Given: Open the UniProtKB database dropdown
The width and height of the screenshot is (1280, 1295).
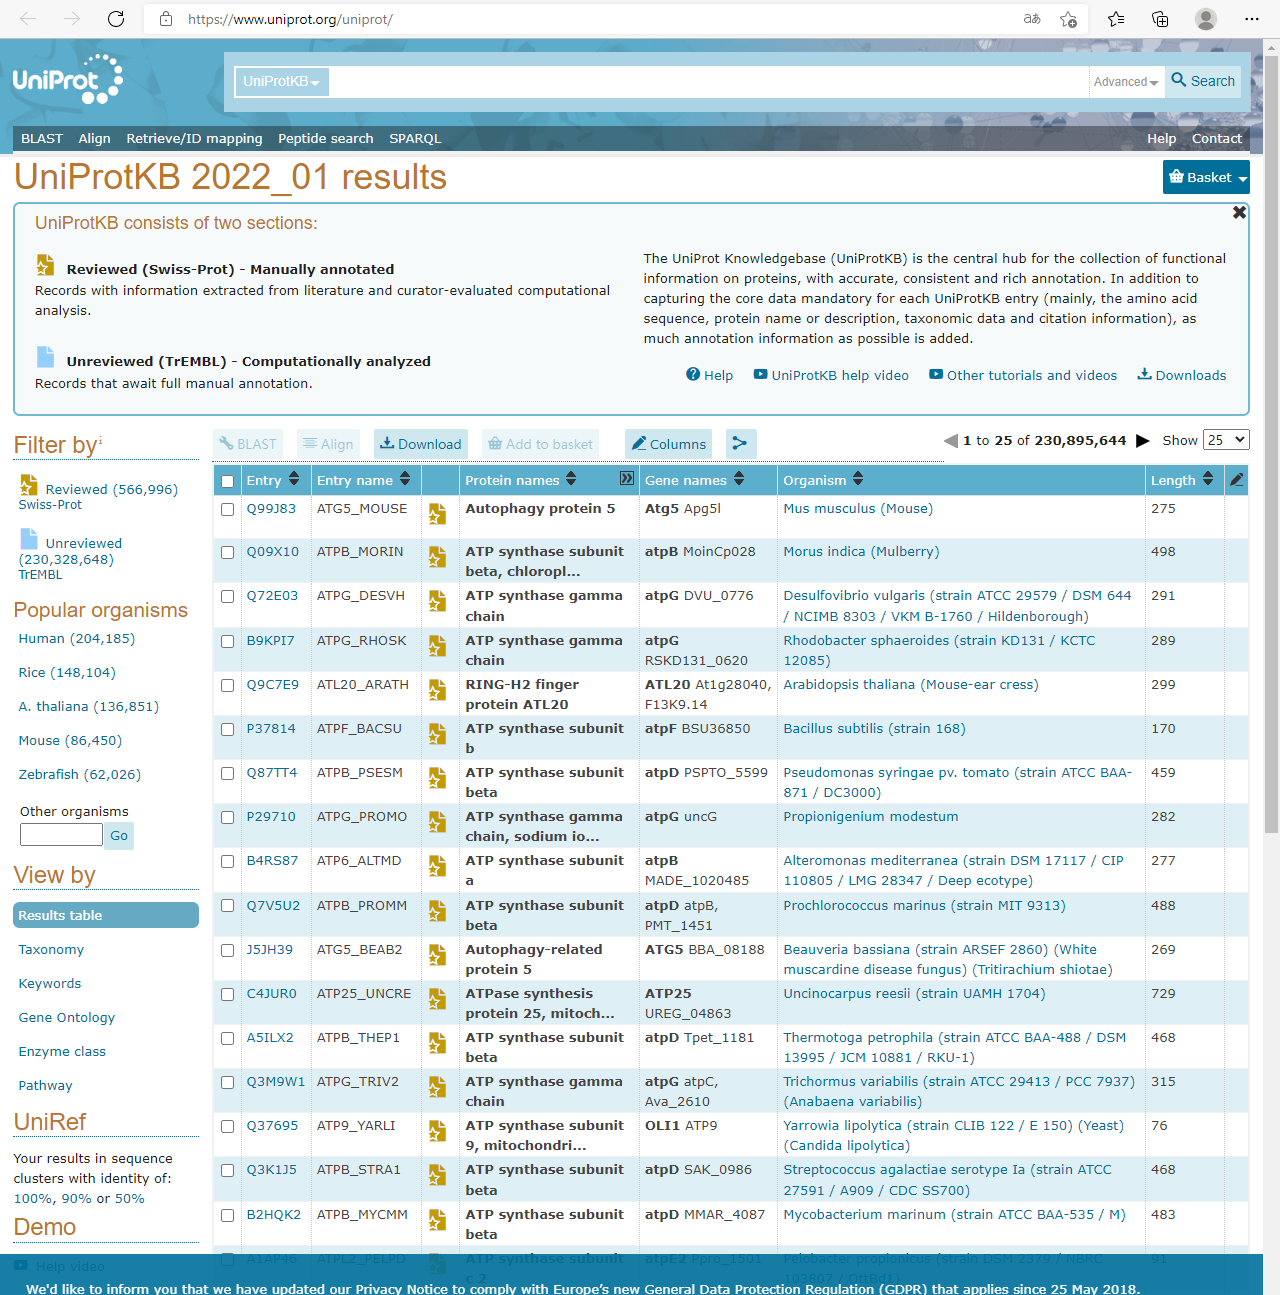Looking at the screenshot, I should (281, 82).
